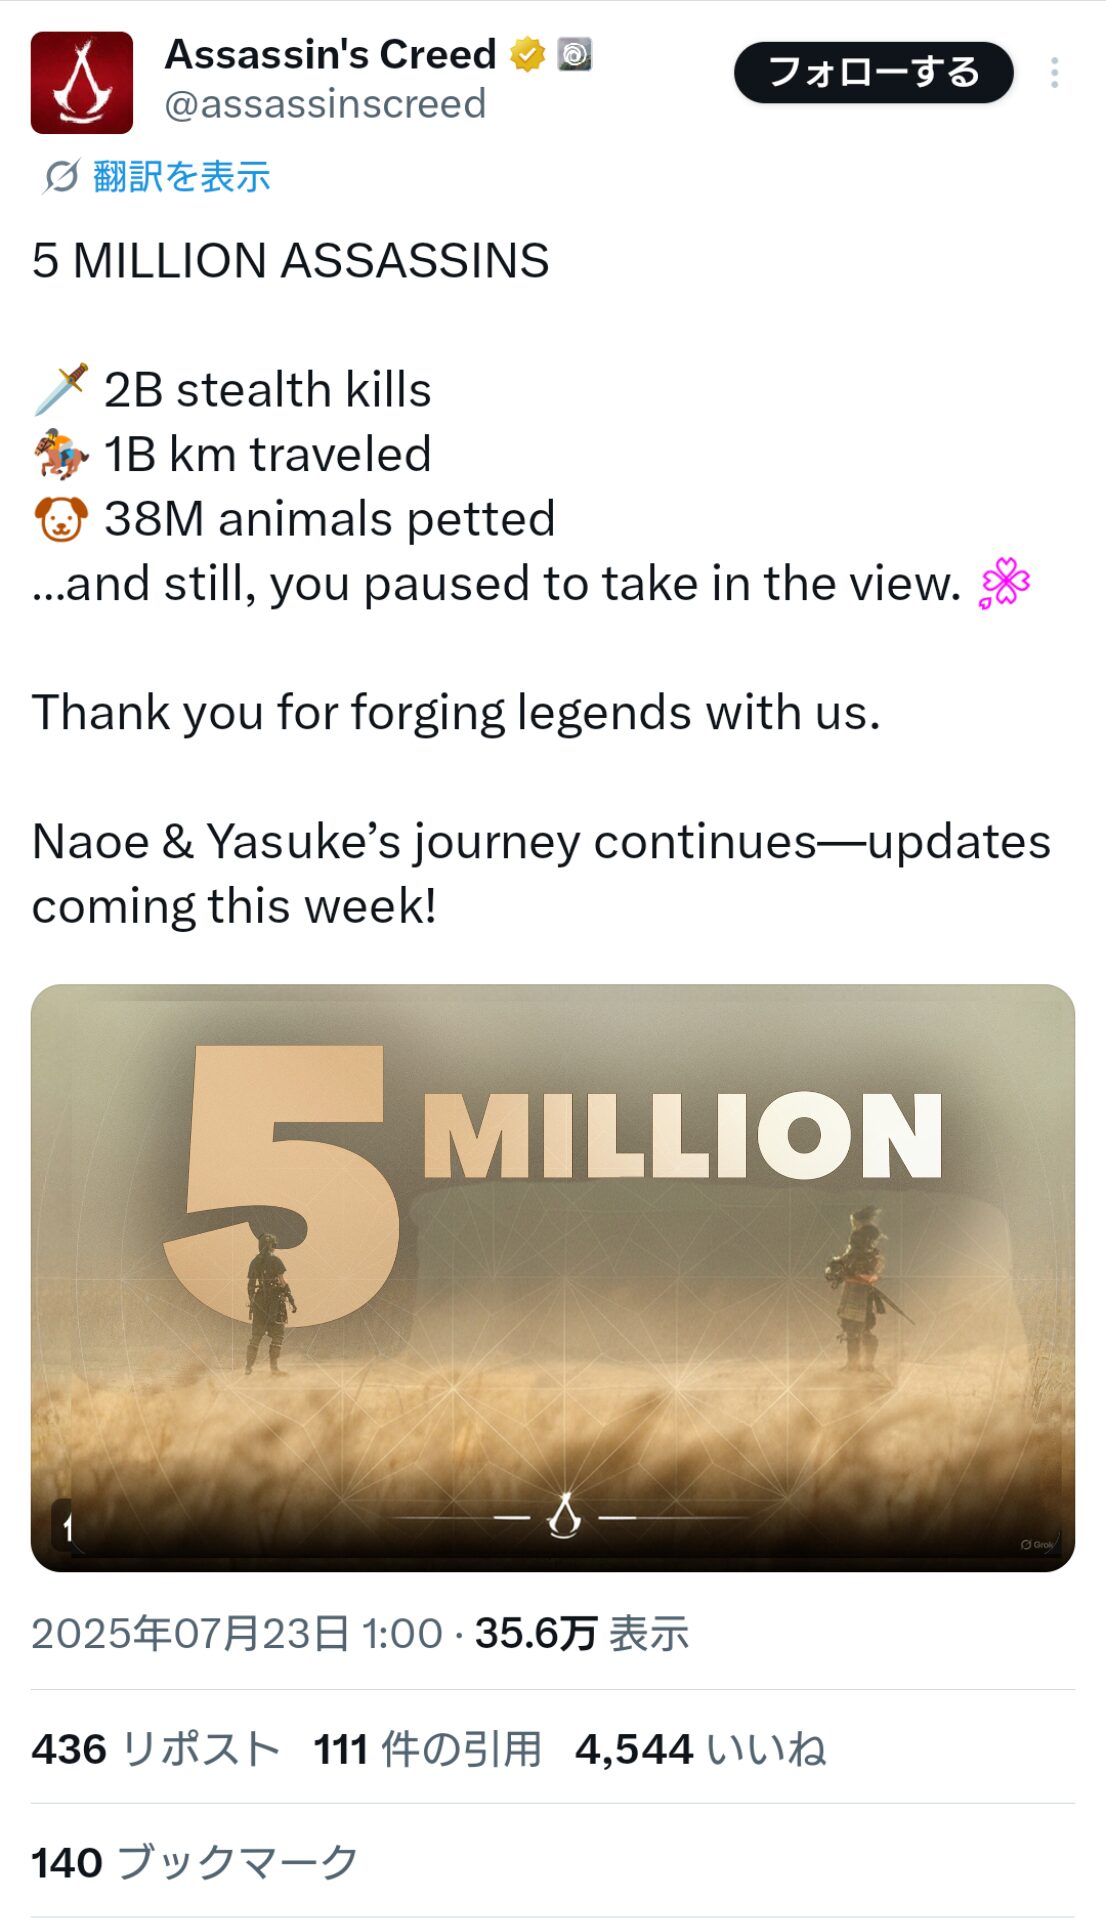Open the 111 件の引用 quotes list
This screenshot has height=1919, width=1106.
(427, 1749)
